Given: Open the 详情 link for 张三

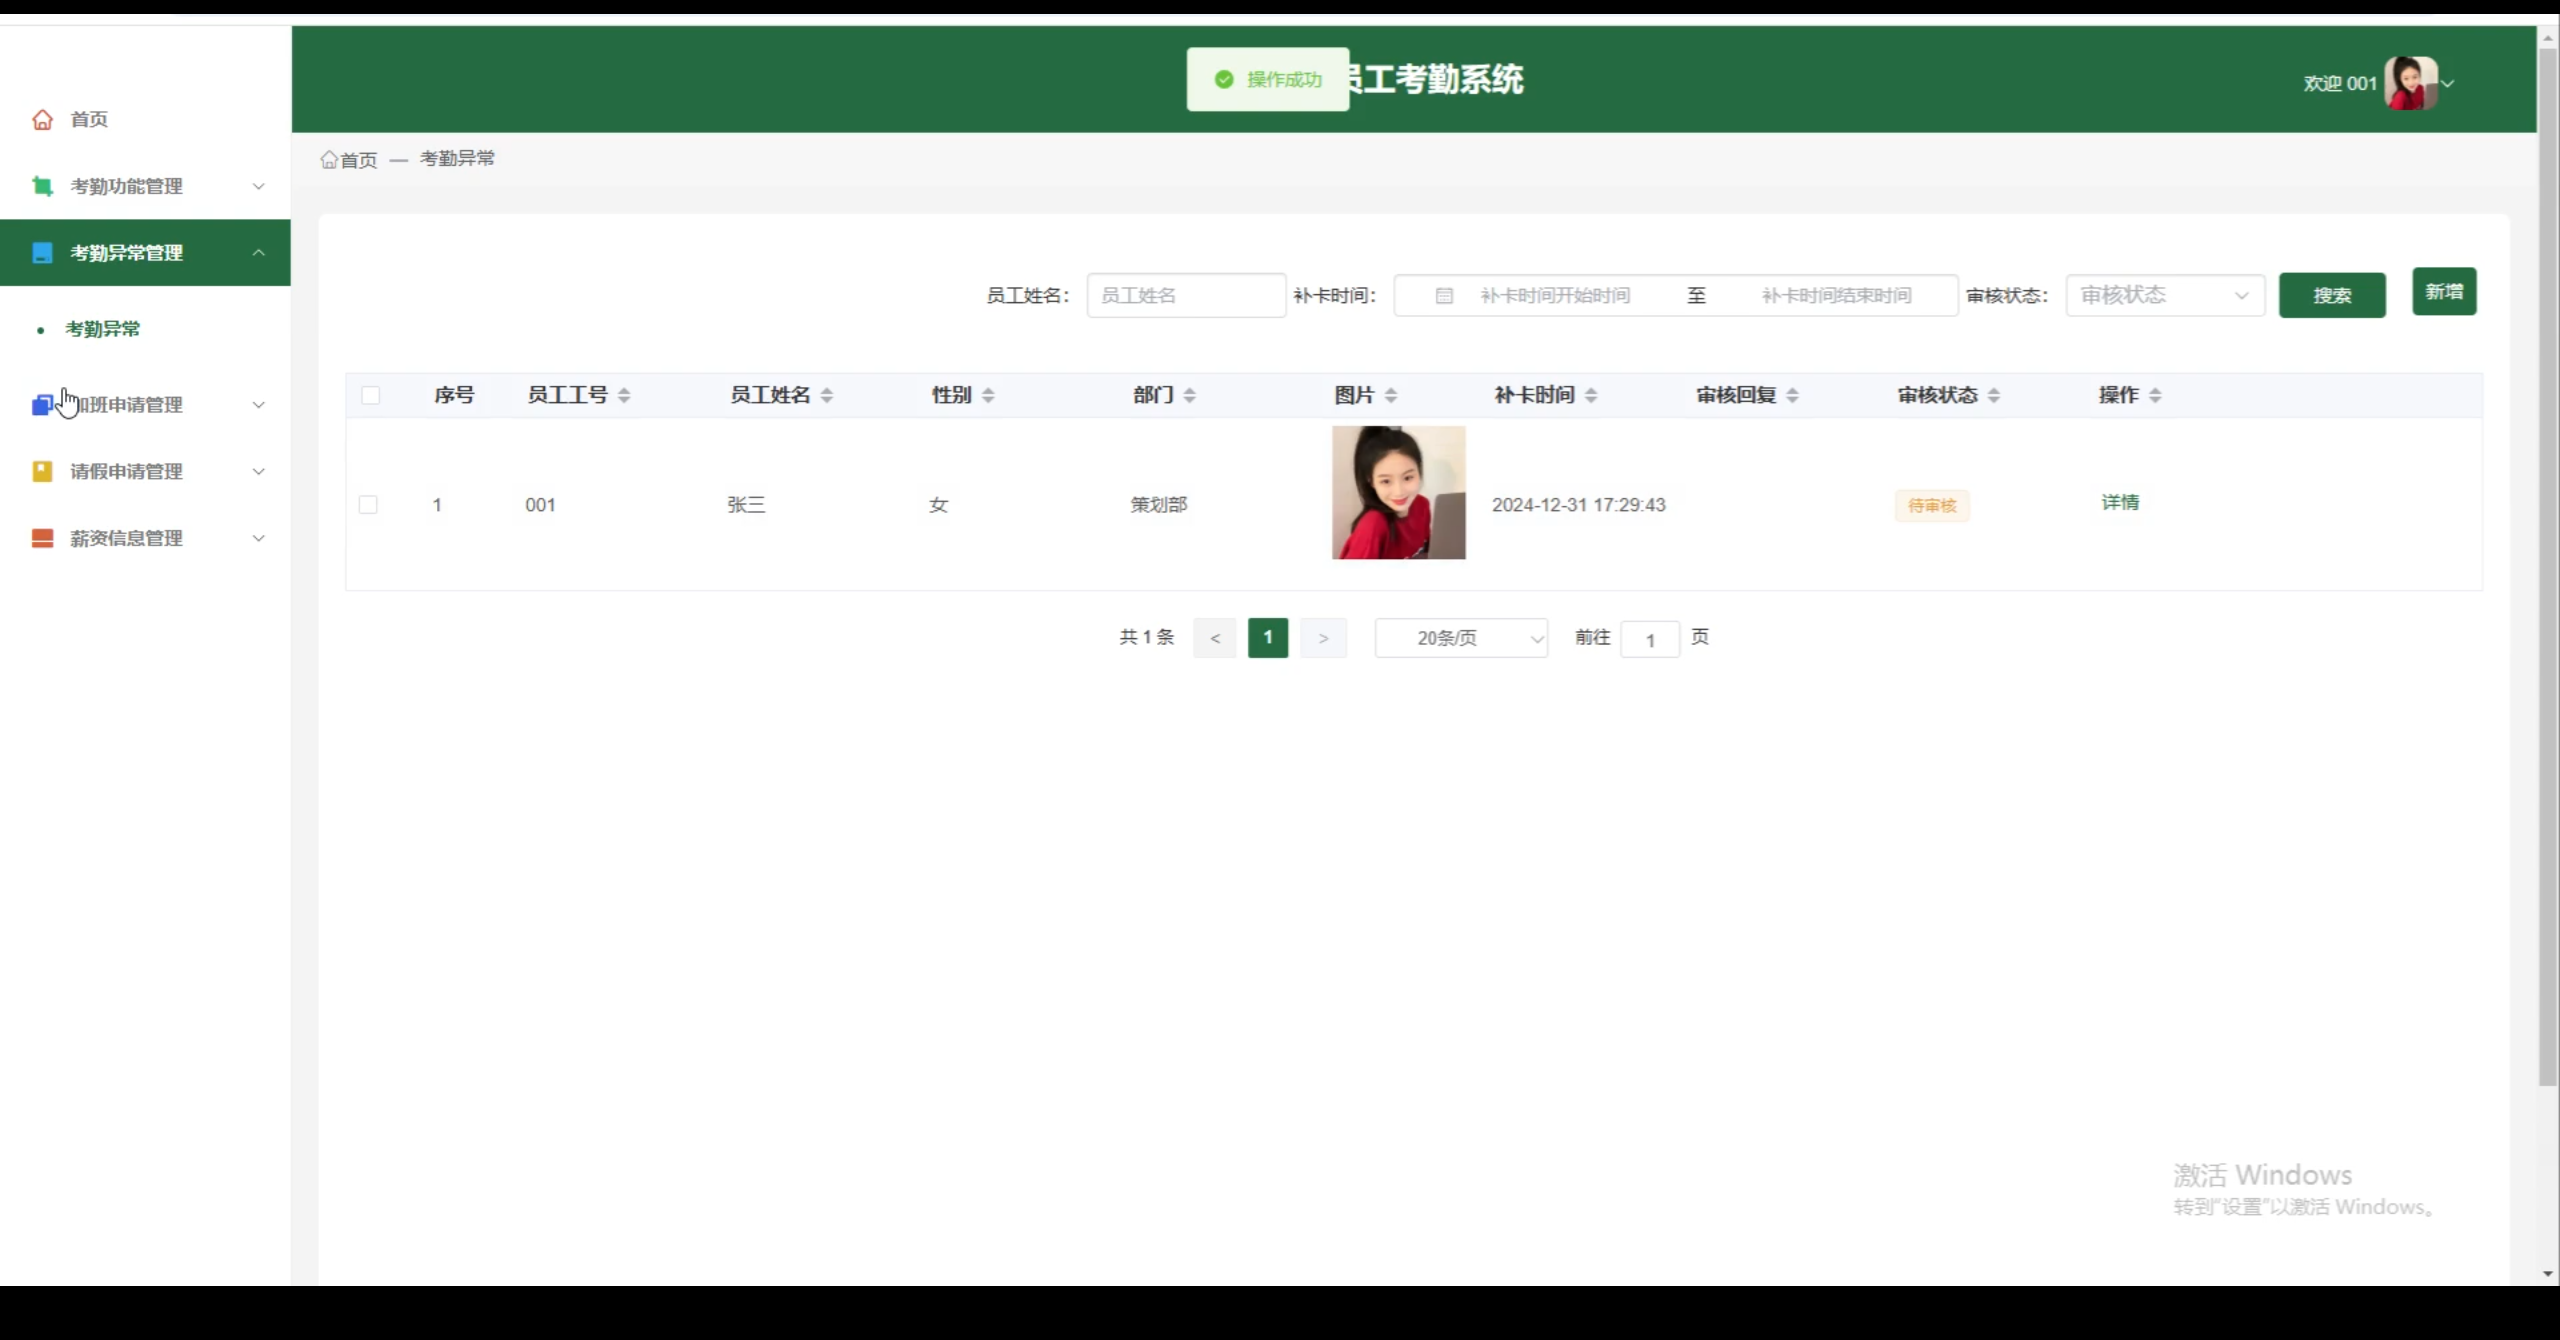Looking at the screenshot, I should [x=2119, y=503].
